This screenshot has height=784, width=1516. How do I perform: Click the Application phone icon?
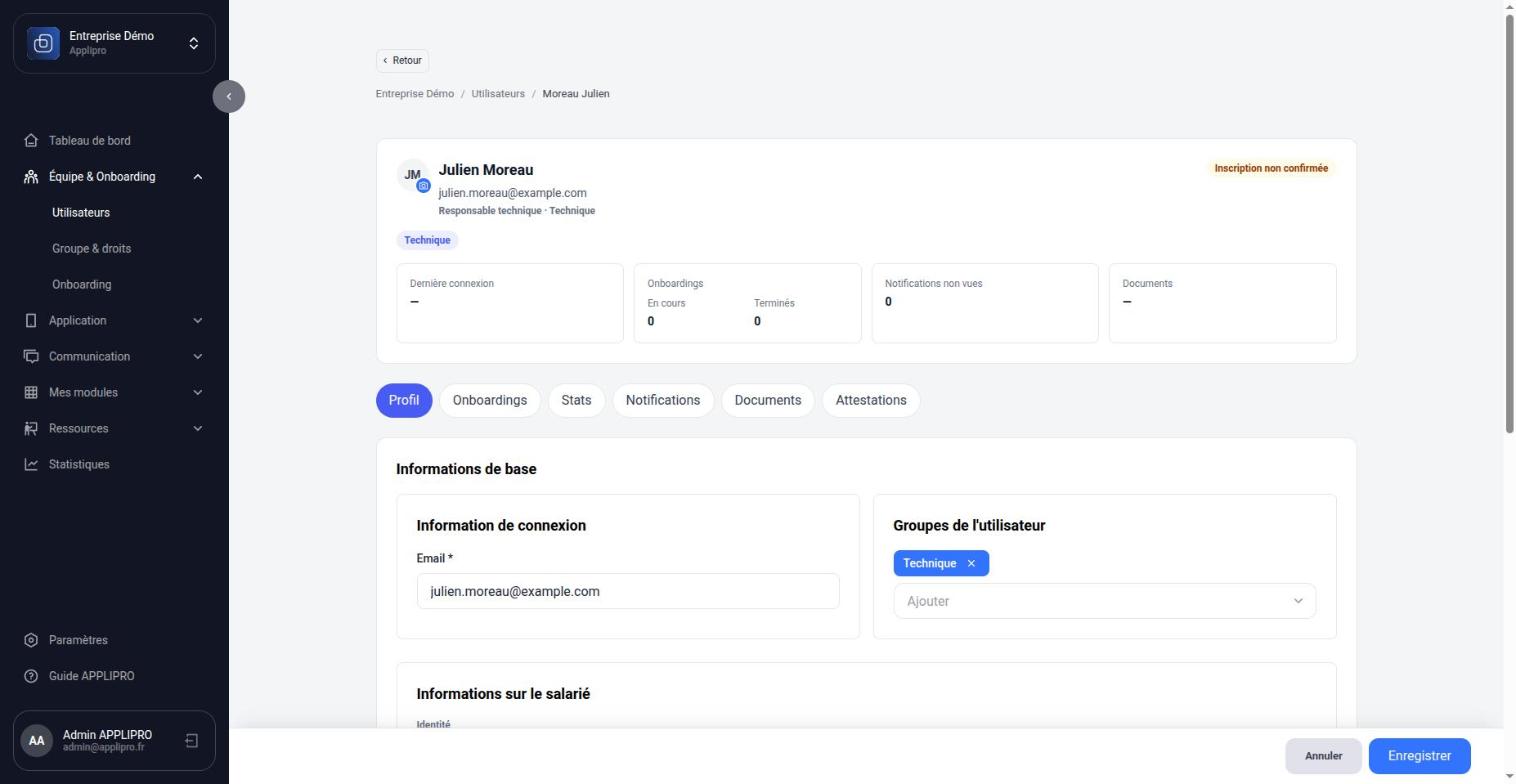click(31, 321)
